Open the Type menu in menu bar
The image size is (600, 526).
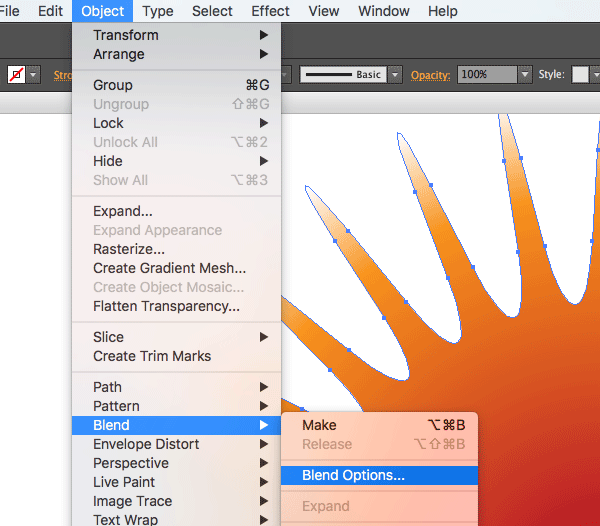(158, 11)
